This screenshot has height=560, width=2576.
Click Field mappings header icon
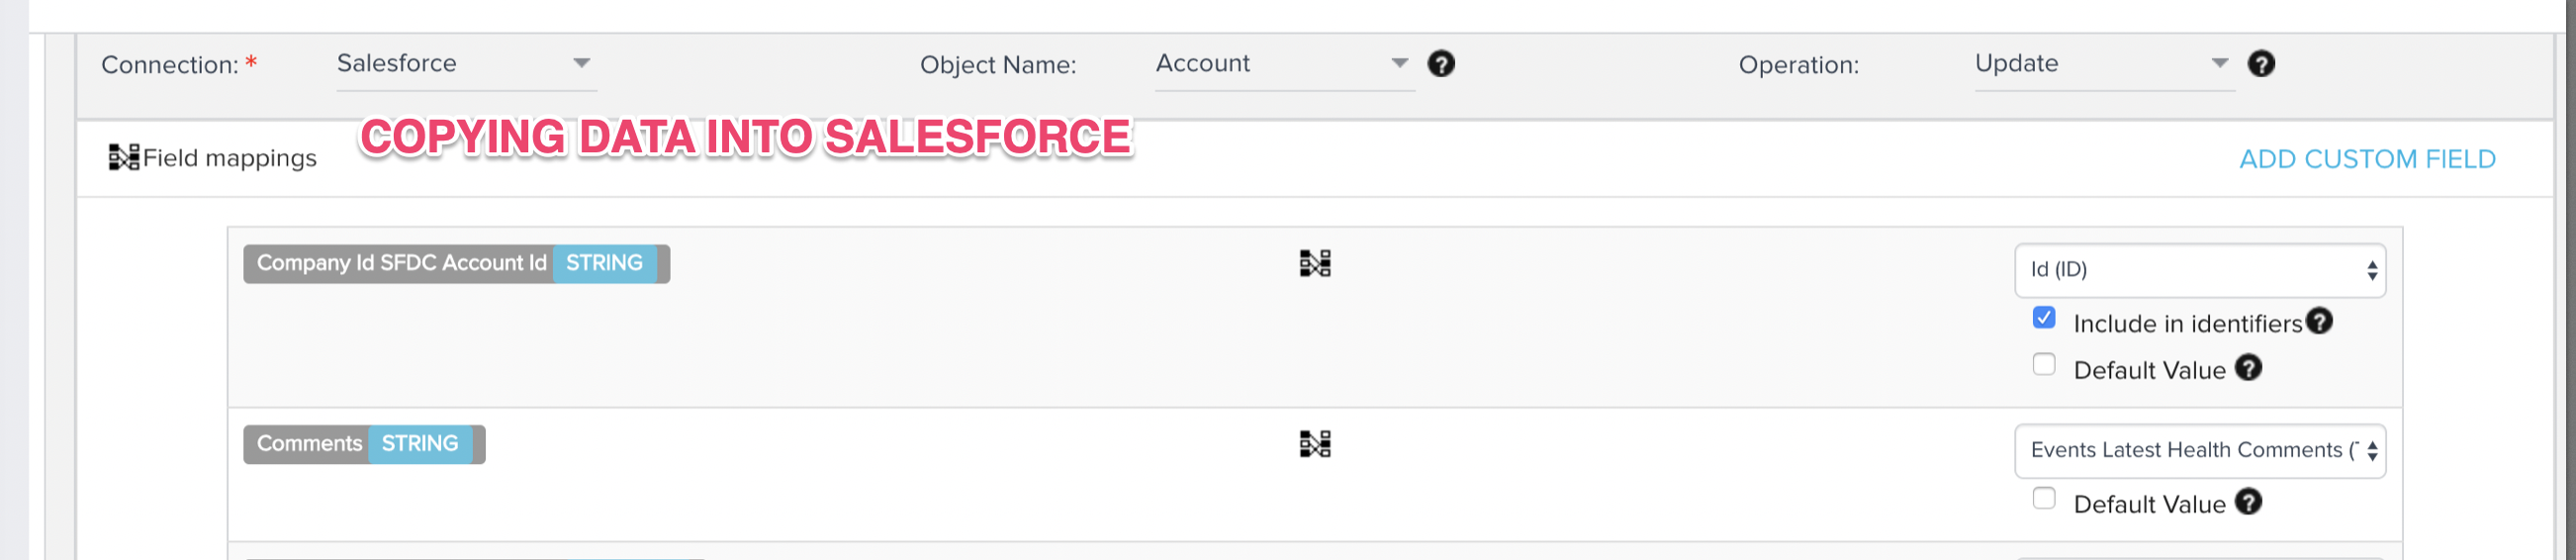point(124,157)
